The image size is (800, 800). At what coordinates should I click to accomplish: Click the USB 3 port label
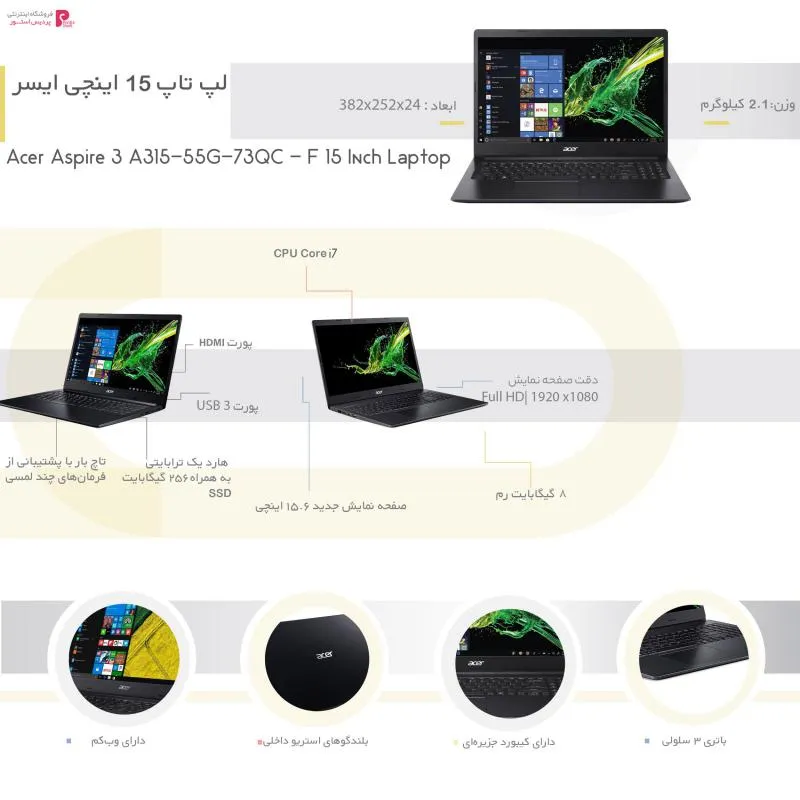(228, 406)
